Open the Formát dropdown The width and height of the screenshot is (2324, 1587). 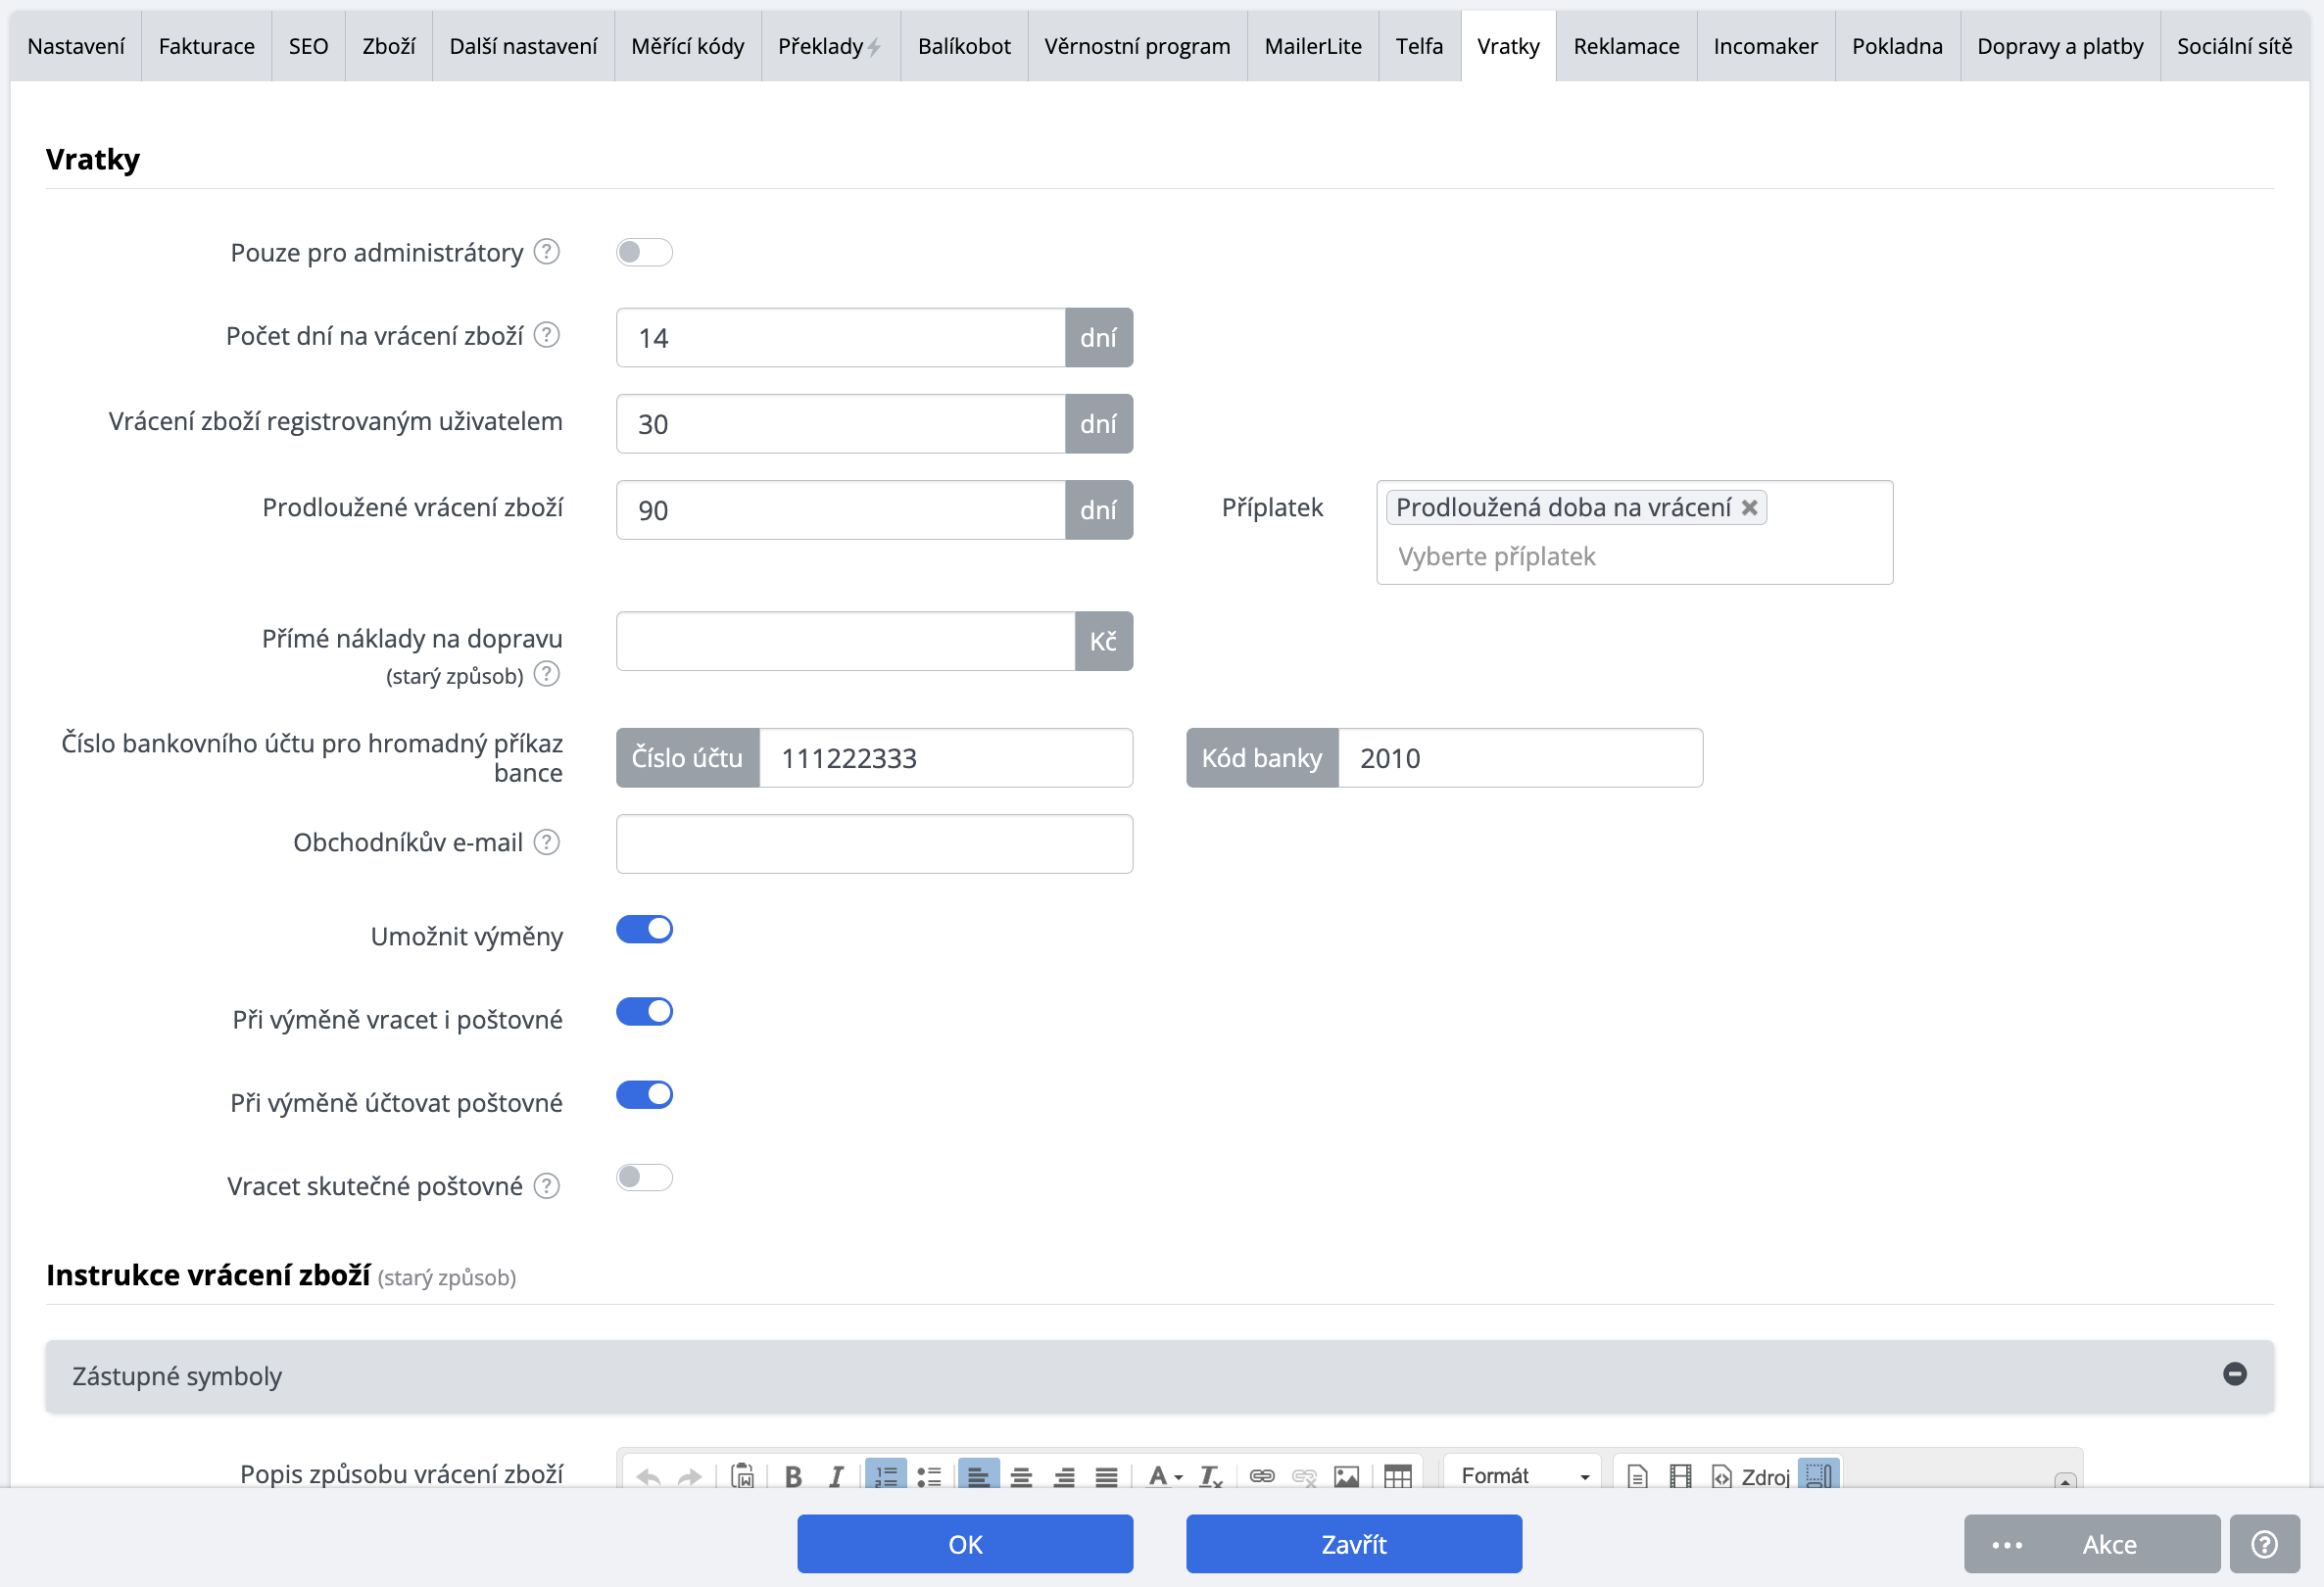(x=1523, y=1476)
